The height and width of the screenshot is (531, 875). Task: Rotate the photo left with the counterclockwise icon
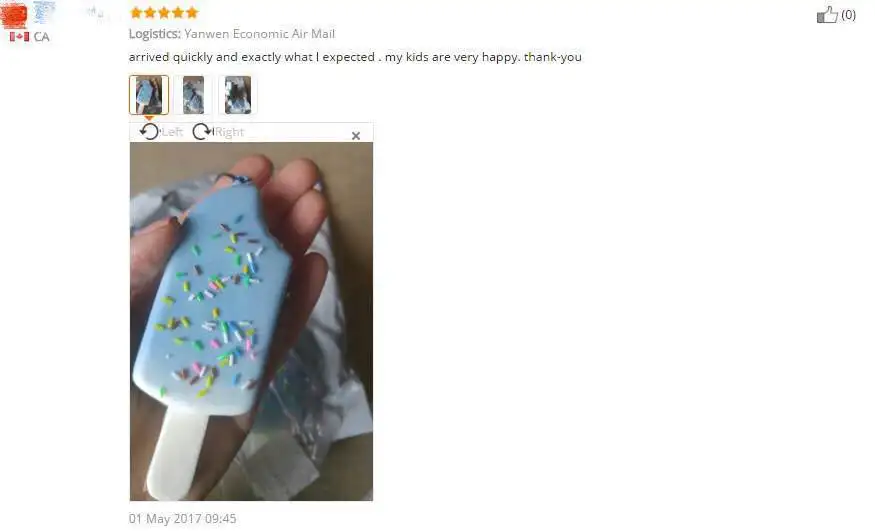click(149, 132)
